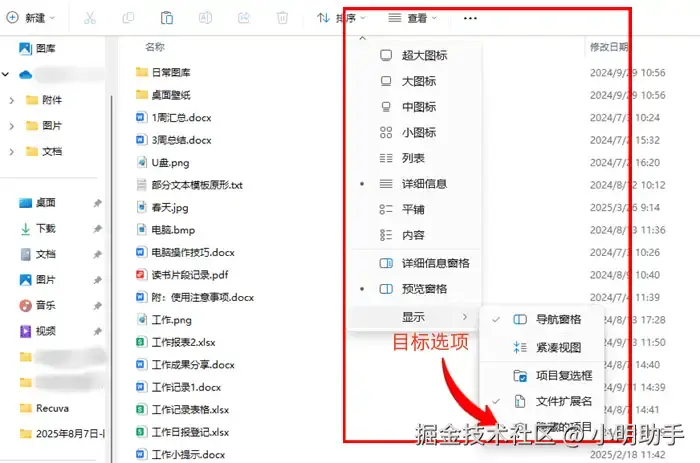Select file 3周总结.docx
This screenshot has width=700, height=463.
pos(174,140)
